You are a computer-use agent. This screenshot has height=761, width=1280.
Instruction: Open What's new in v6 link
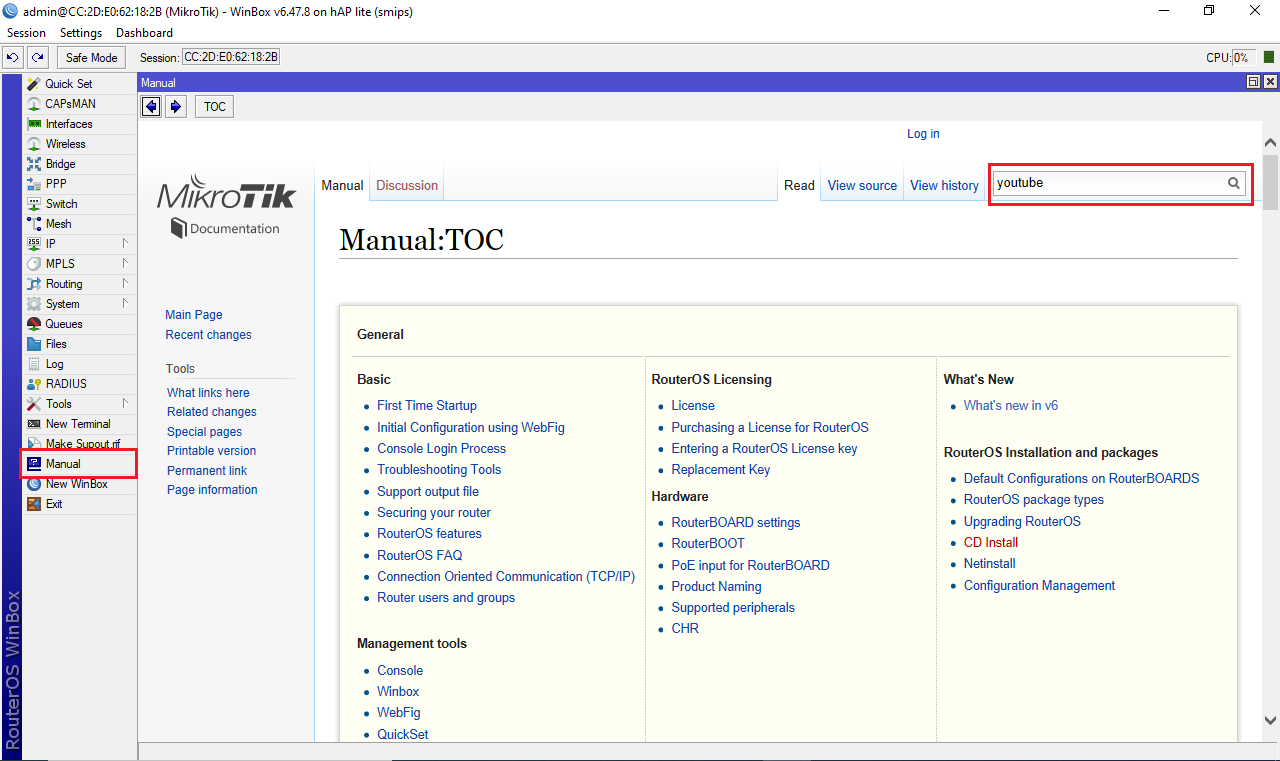coord(1011,406)
